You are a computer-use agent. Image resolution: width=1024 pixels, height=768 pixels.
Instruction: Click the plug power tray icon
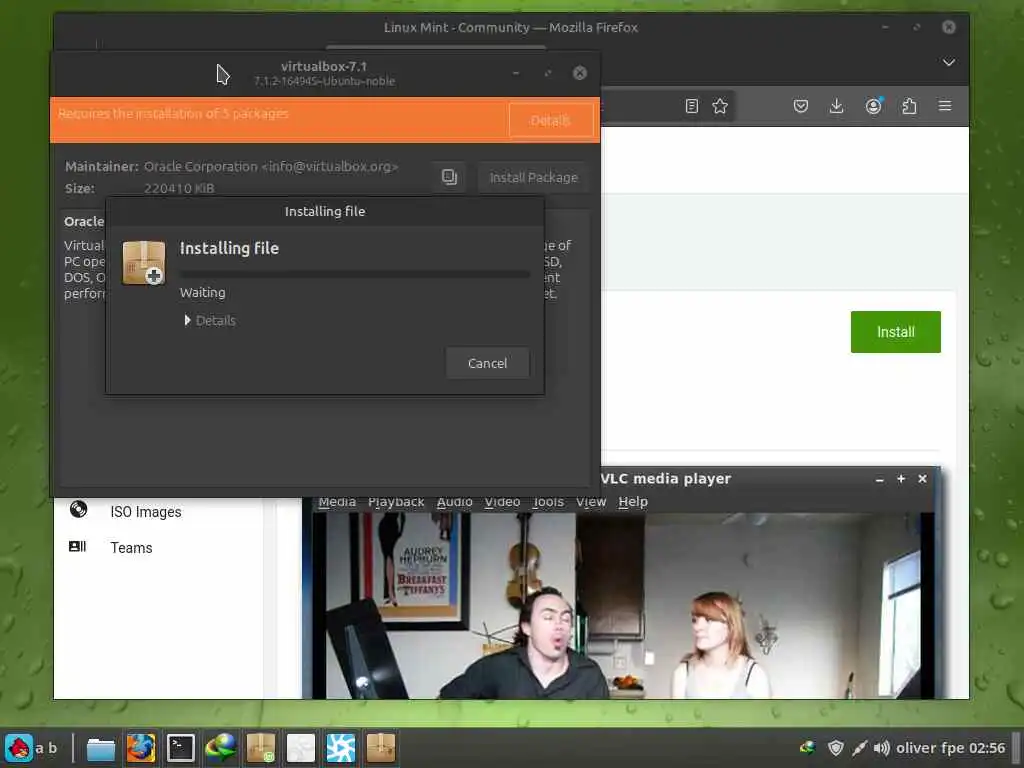point(859,748)
